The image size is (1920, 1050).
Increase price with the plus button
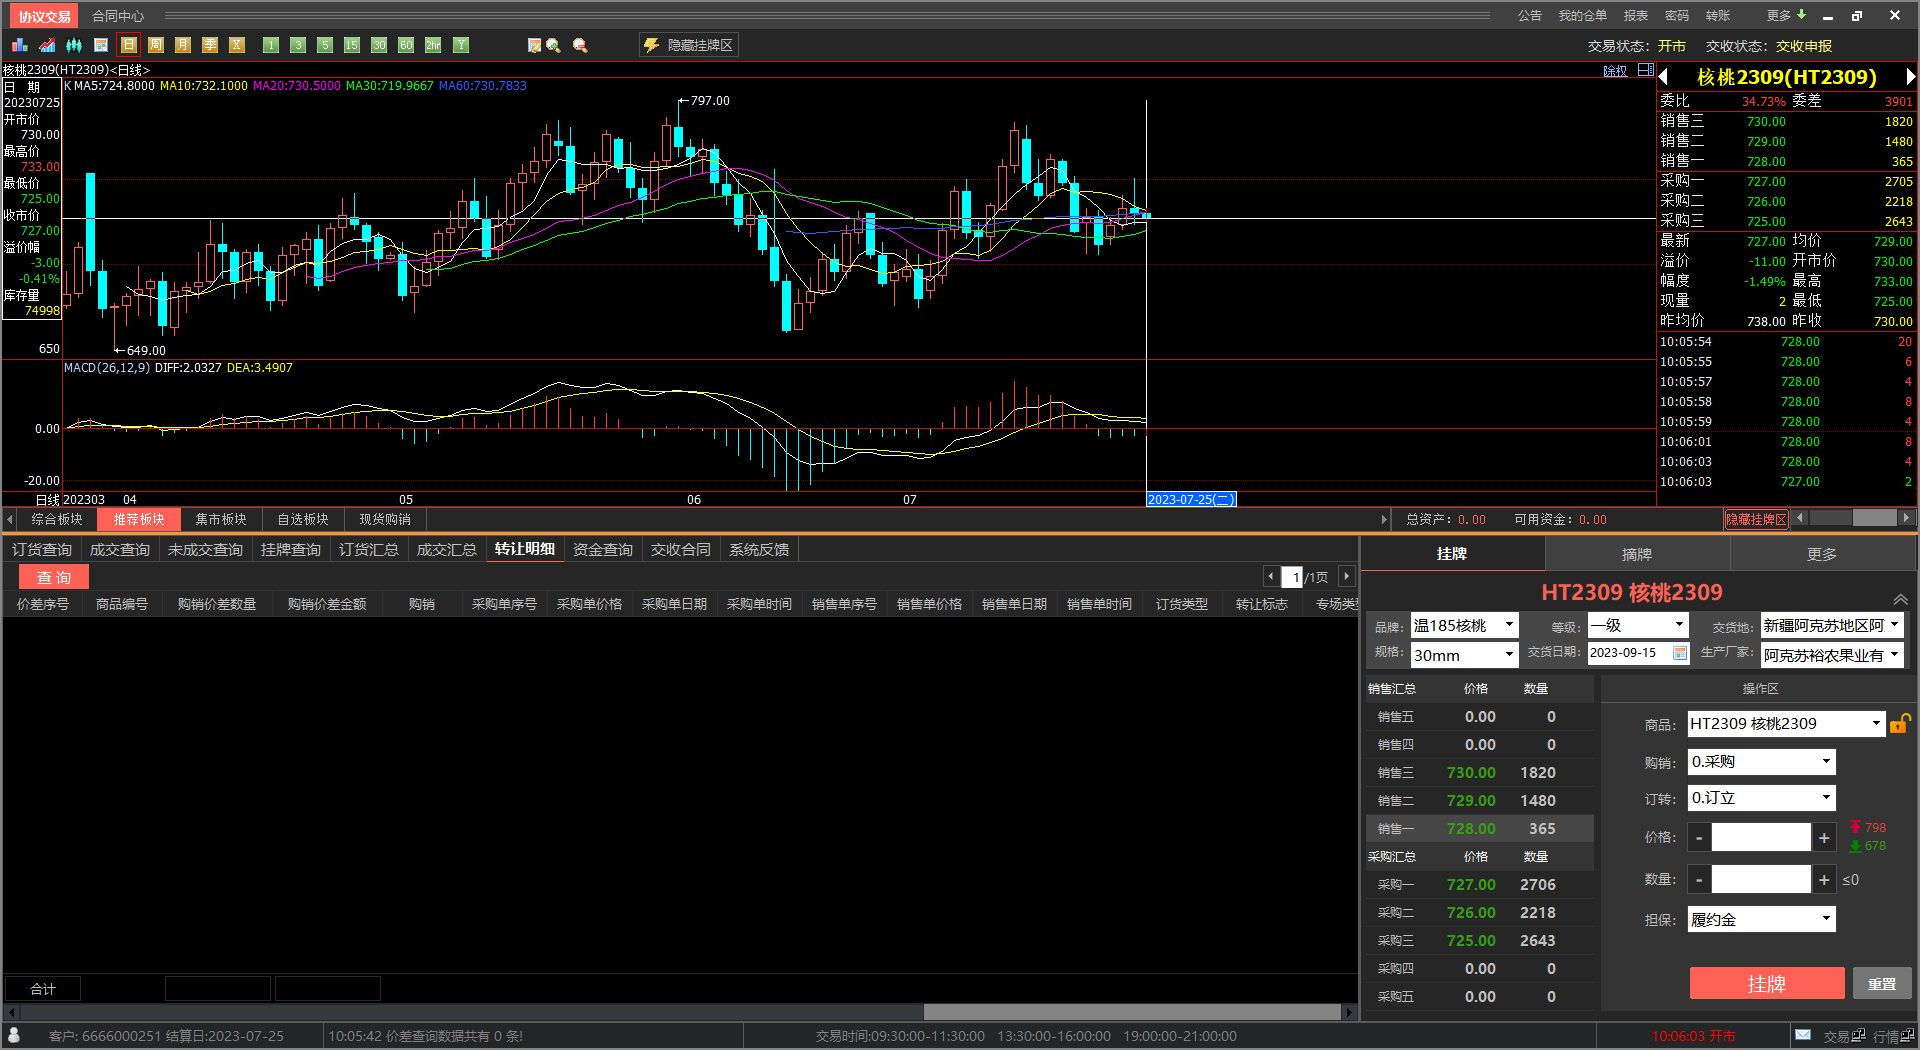click(1824, 838)
